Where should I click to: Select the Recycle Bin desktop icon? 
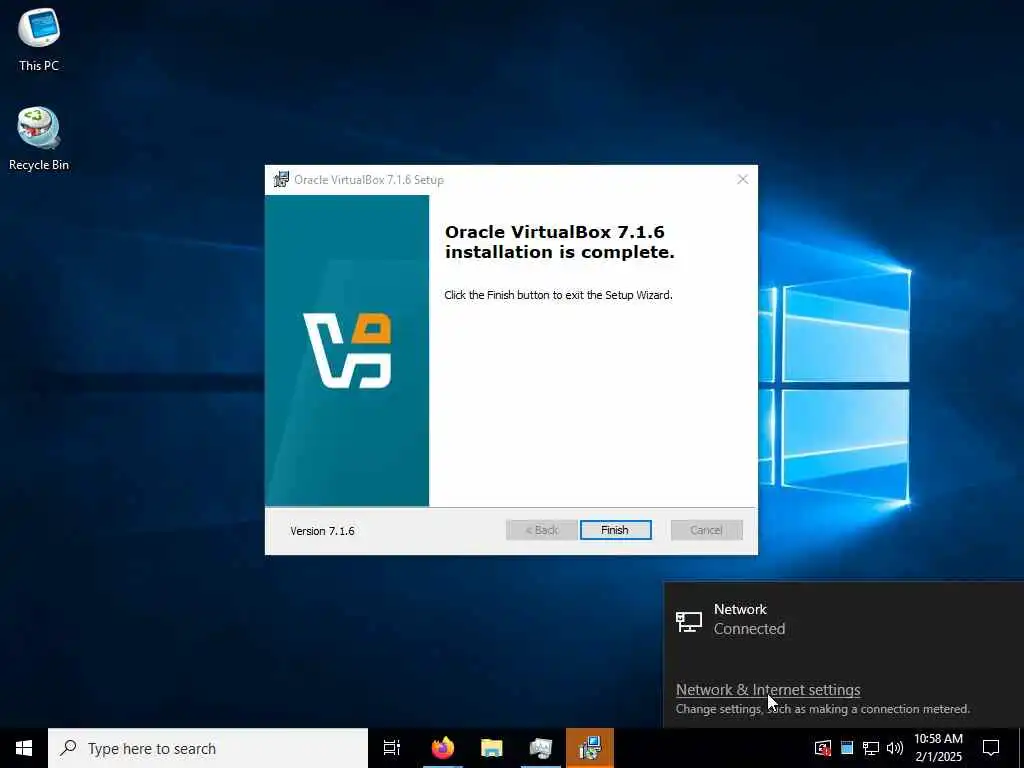click(x=39, y=139)
